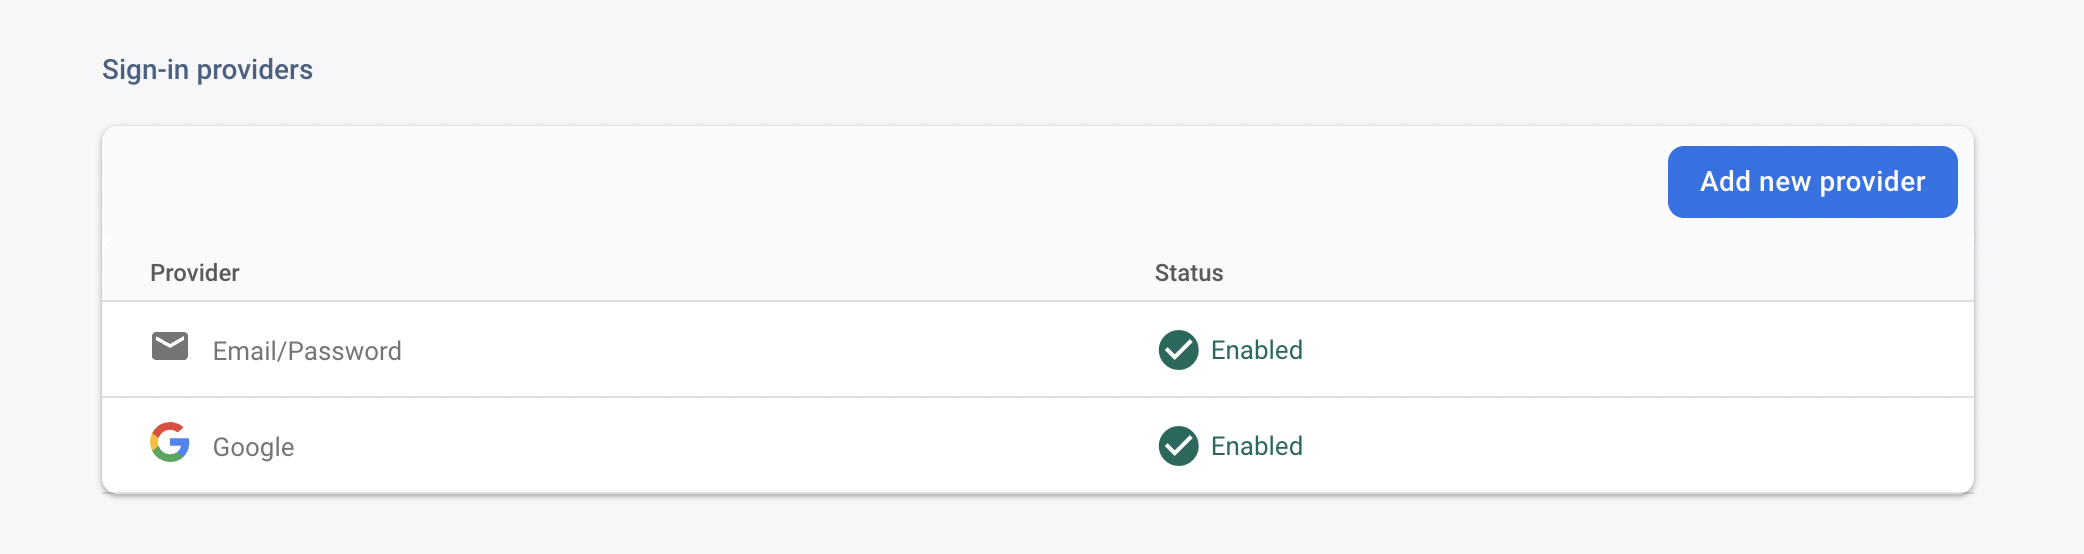Viewport: 2084px width, 554px height.
Task: Select the Email/Password provider name
Action: [307, 351]
